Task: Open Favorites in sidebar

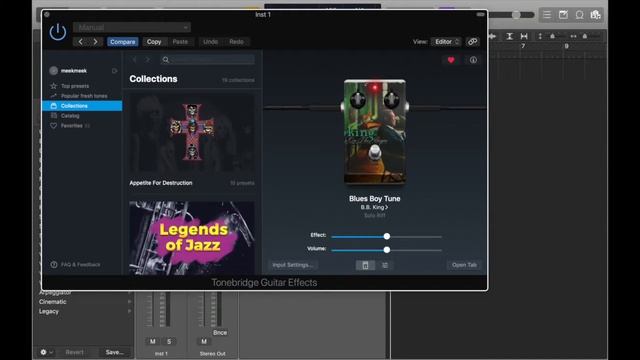Action: coord(71,126)
